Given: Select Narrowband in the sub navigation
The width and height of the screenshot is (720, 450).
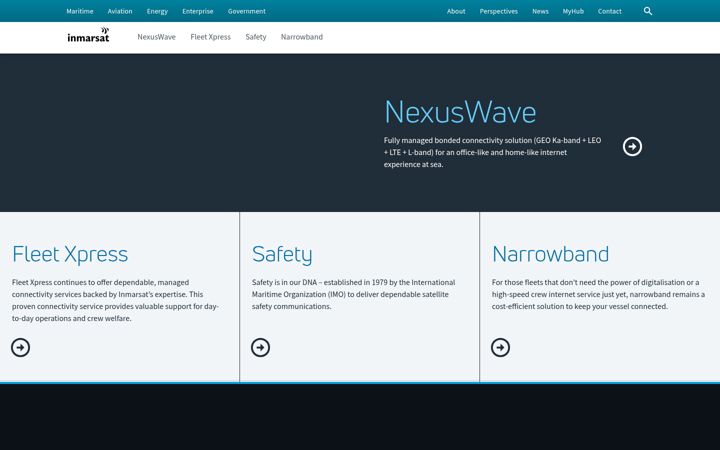Looking at the screenshot, I should (x=302, y=37).
